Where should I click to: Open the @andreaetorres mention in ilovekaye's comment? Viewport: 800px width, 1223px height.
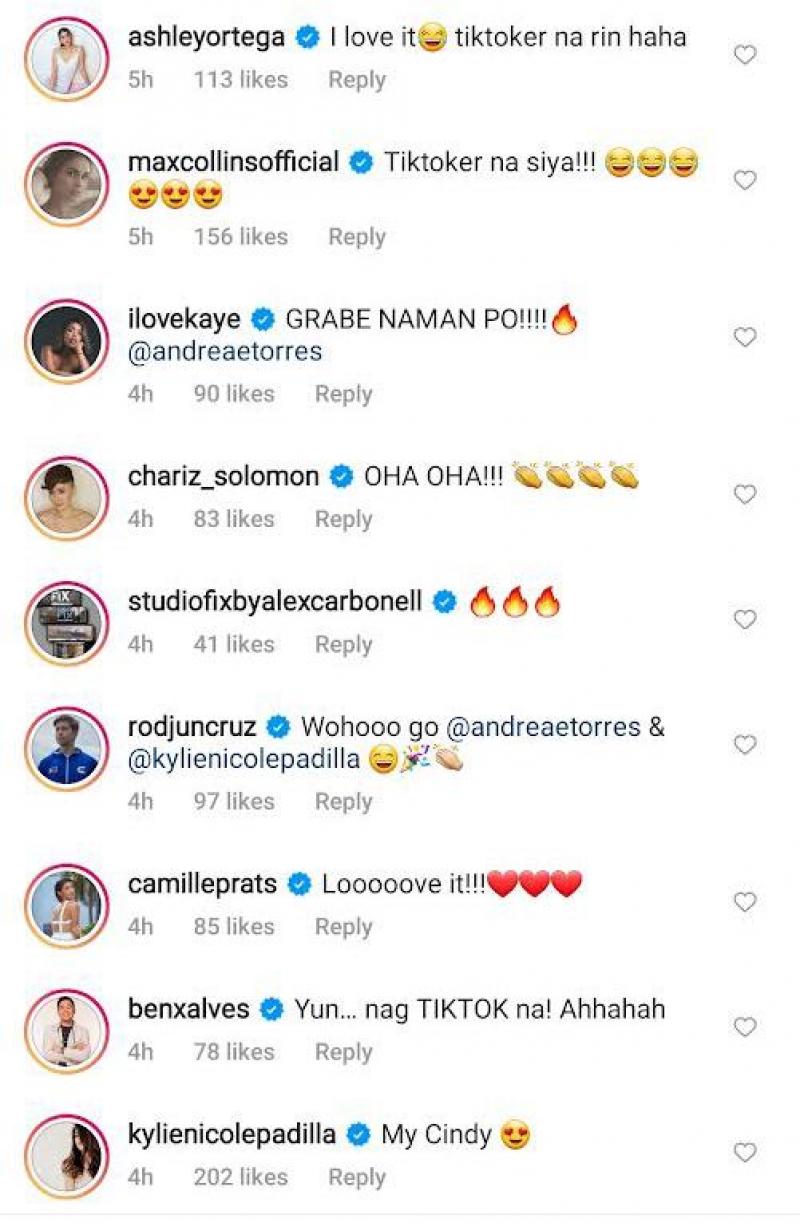[225, 352]
